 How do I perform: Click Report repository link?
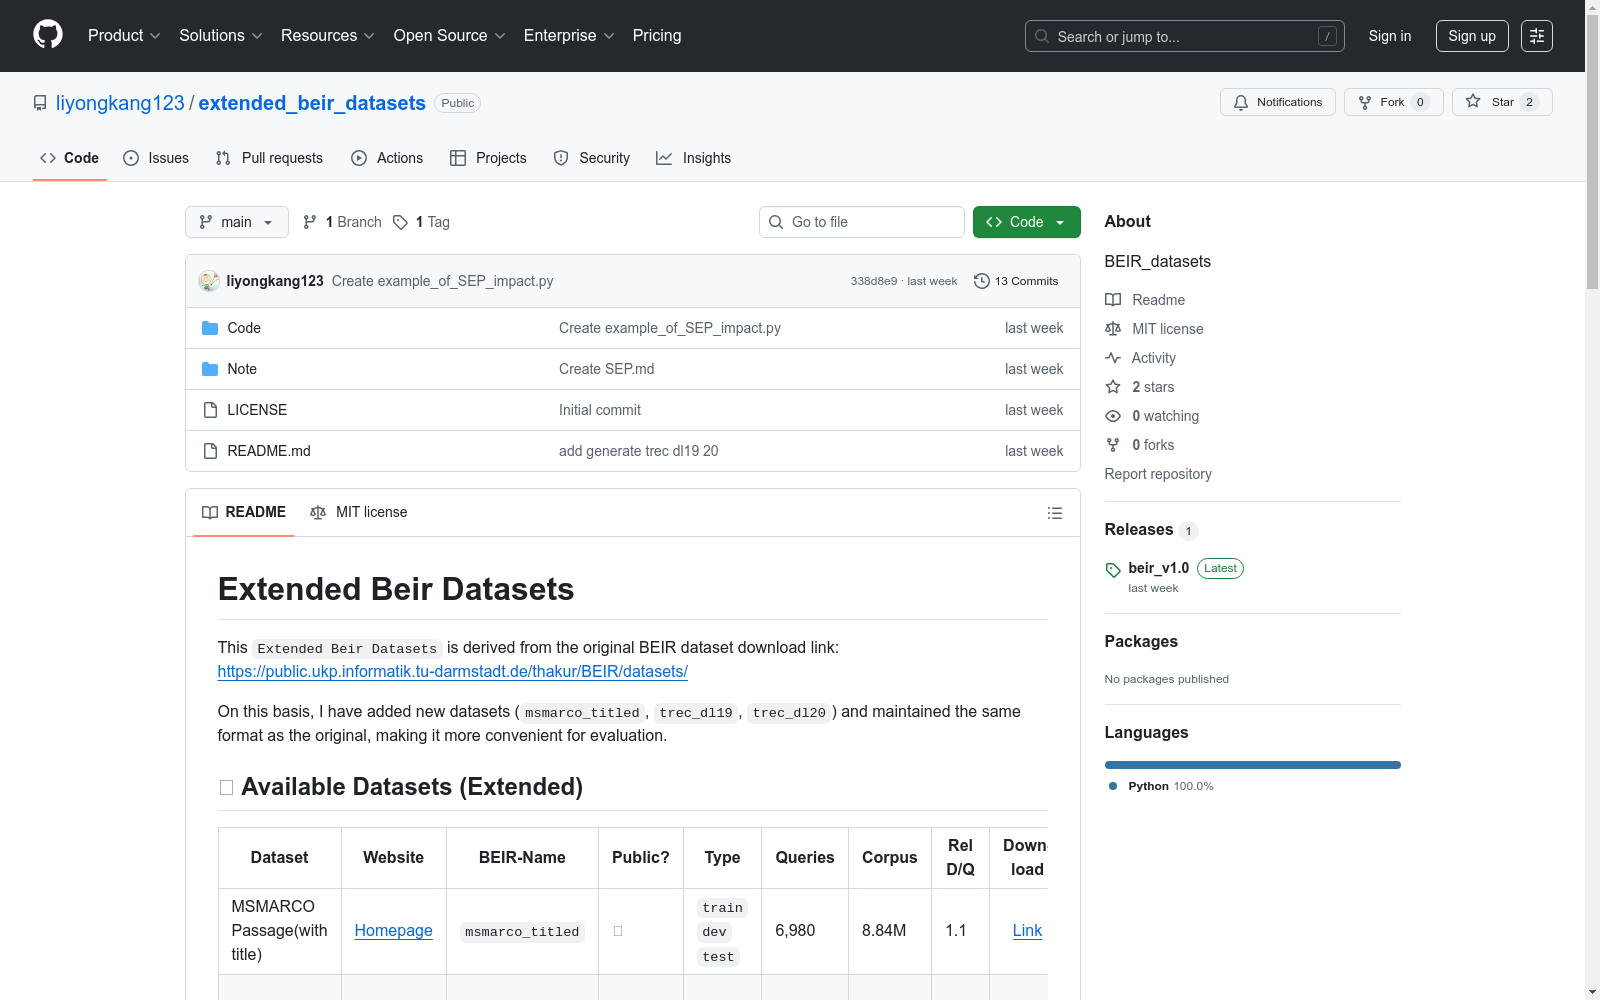[x=1158, y=474]
